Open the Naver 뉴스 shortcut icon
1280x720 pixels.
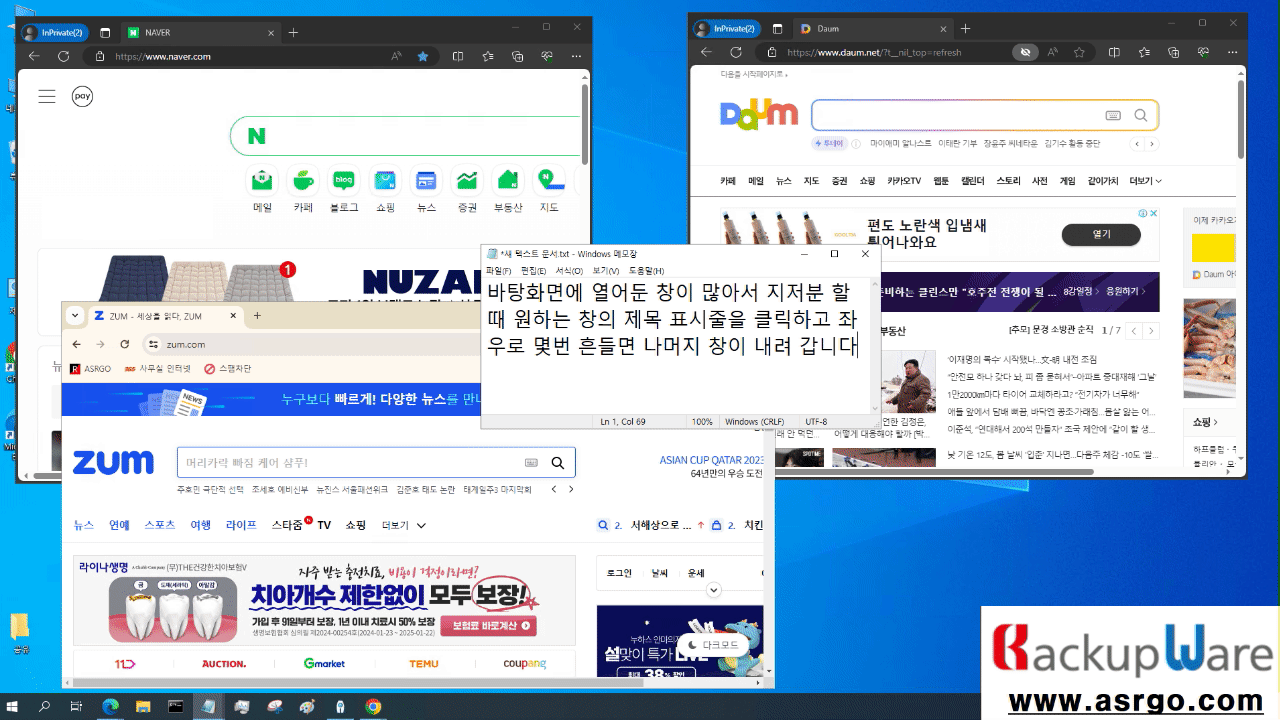[x=426, y=181]
